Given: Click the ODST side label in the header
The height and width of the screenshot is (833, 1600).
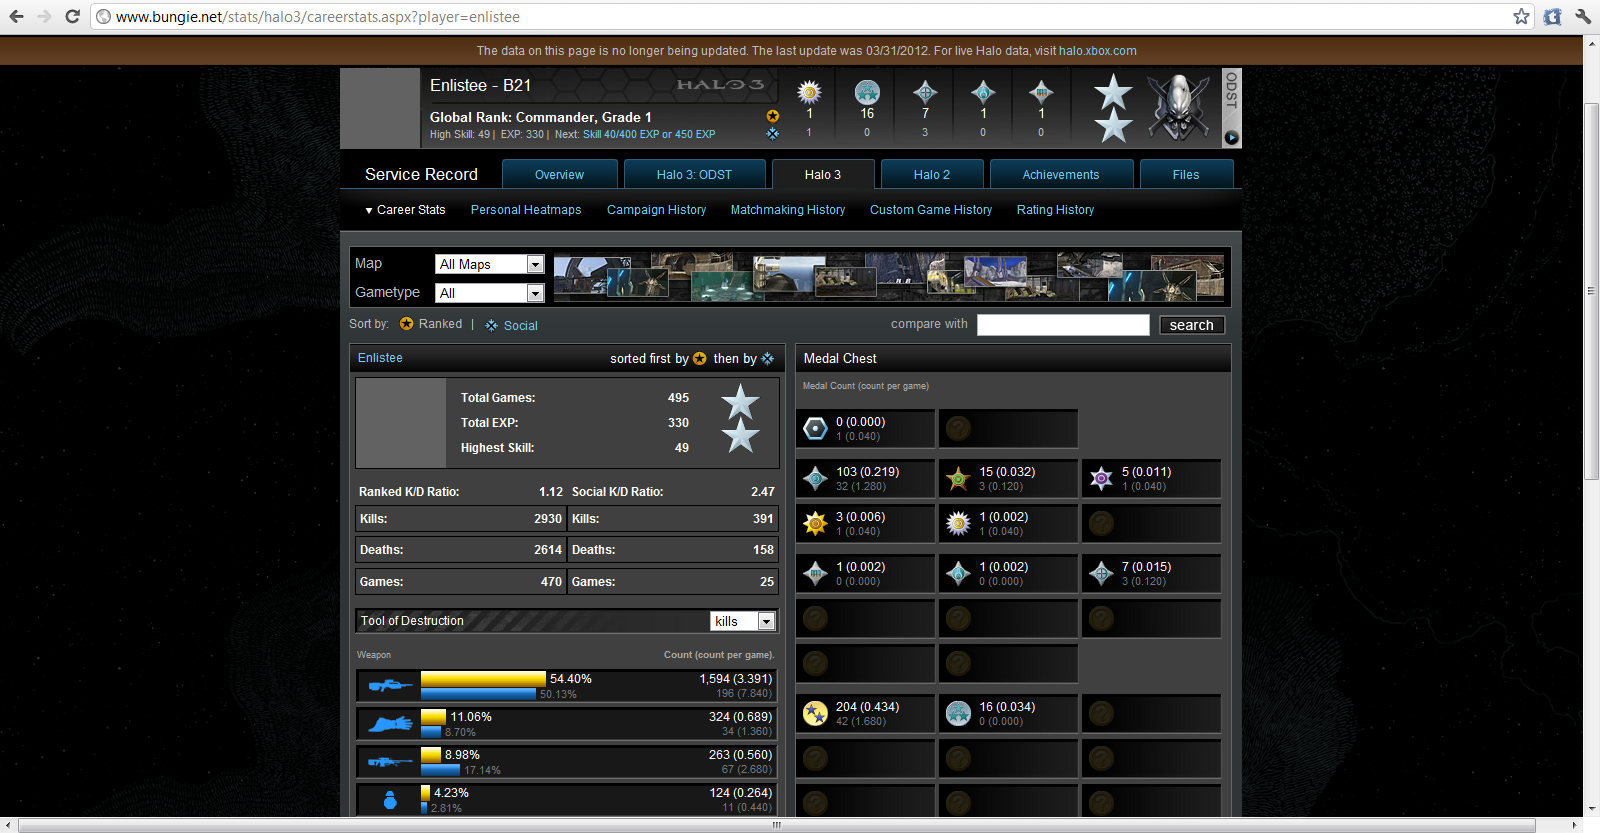Looking at the screenshot, I should pos(1232,90).
